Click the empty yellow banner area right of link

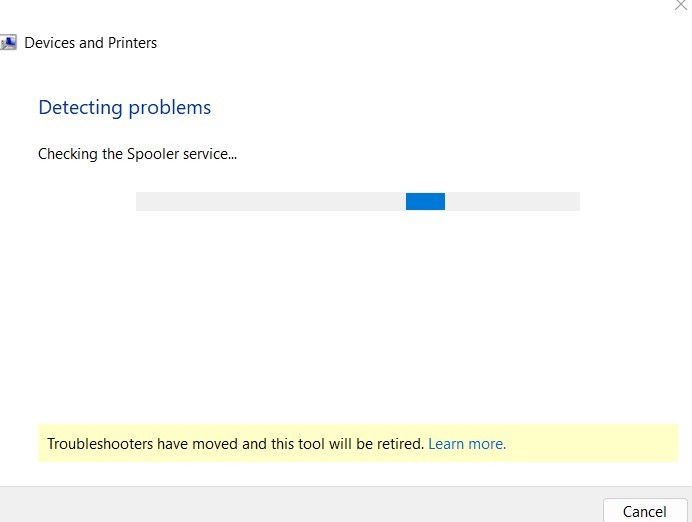tap(591, 443)
